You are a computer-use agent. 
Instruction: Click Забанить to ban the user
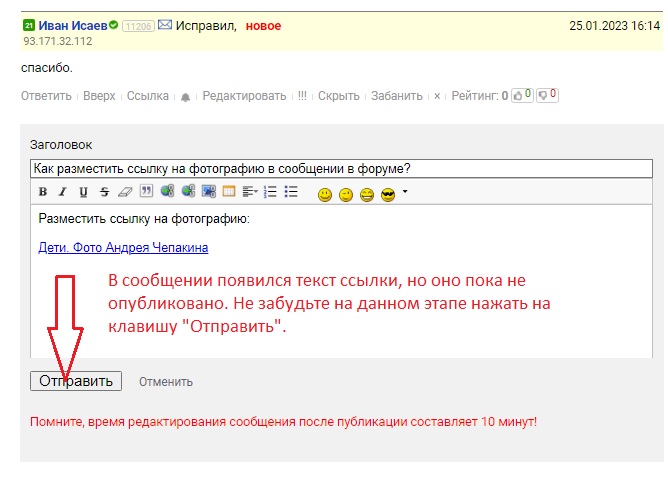(397, 96)
